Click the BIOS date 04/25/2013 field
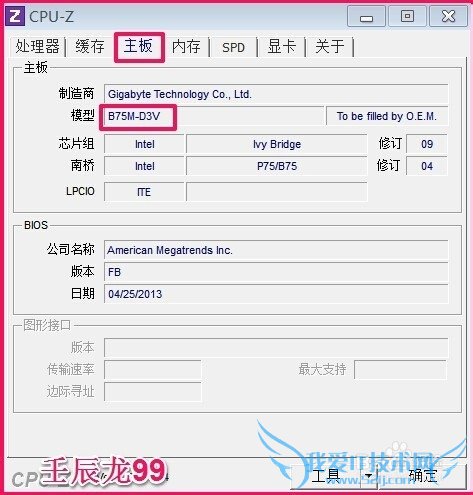 (276, 294)
